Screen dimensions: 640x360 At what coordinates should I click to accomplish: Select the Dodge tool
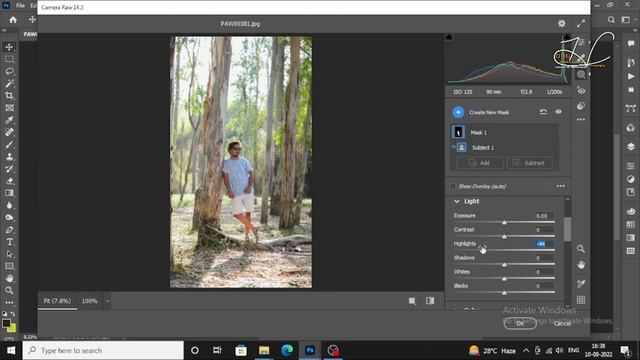9,218
